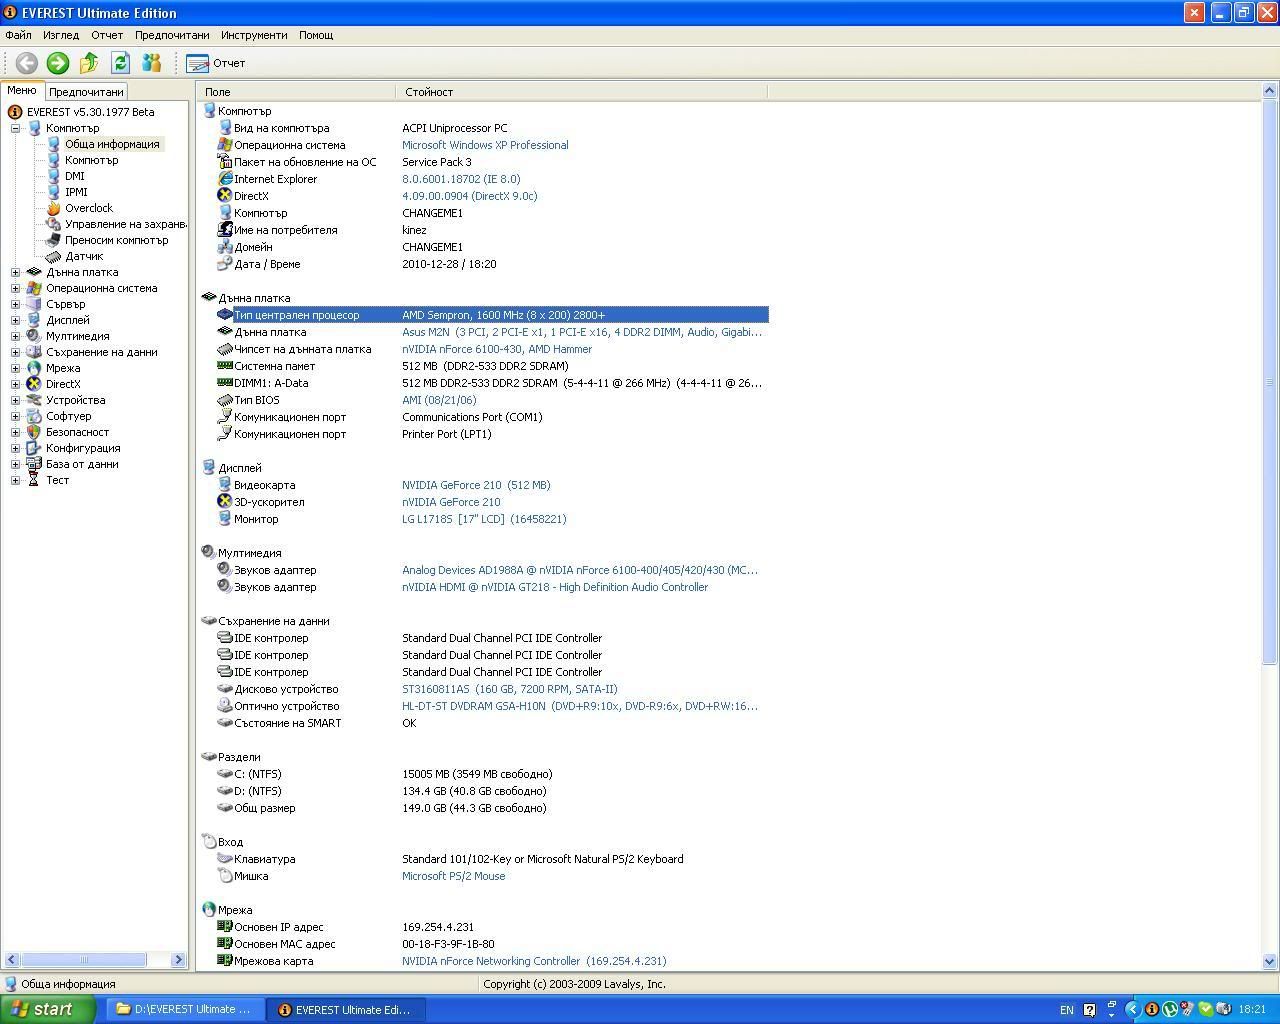Click the Internet Explorer row icon
Image resolution: width=1280 pixels, height=1024 pixels.
[x=225, y=179]
